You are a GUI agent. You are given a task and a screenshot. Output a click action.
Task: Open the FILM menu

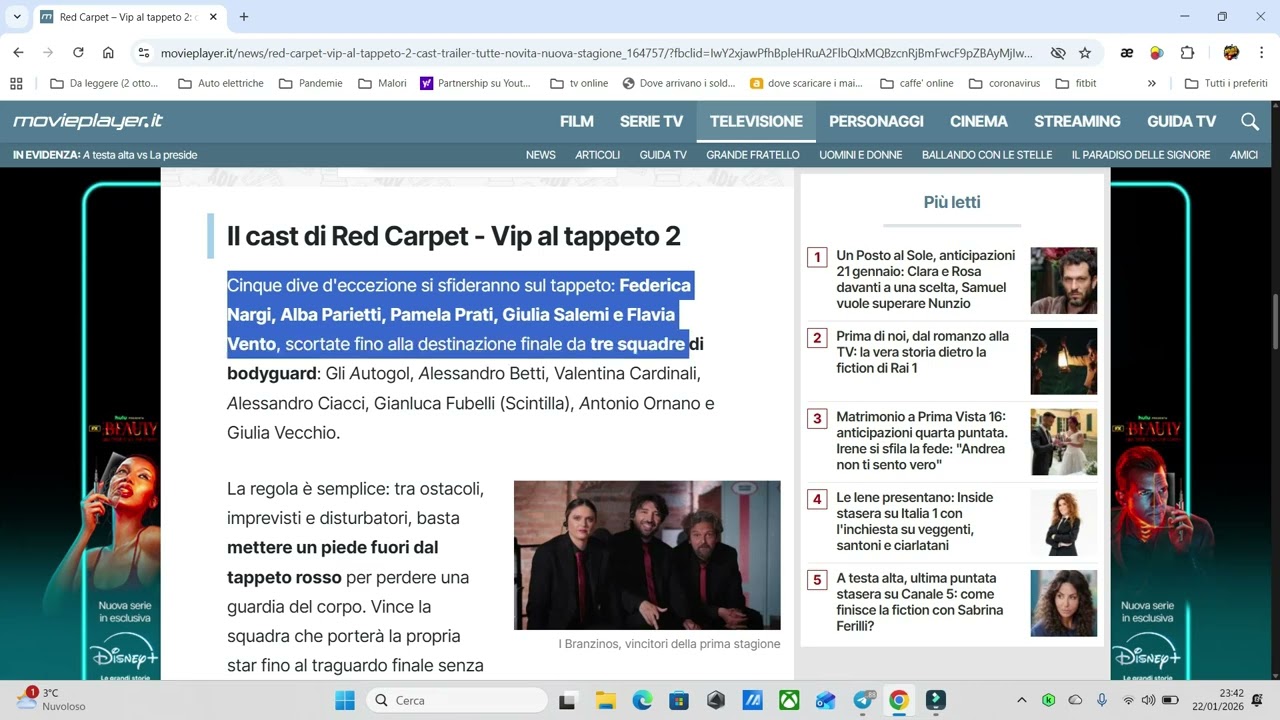click(577, 121)
